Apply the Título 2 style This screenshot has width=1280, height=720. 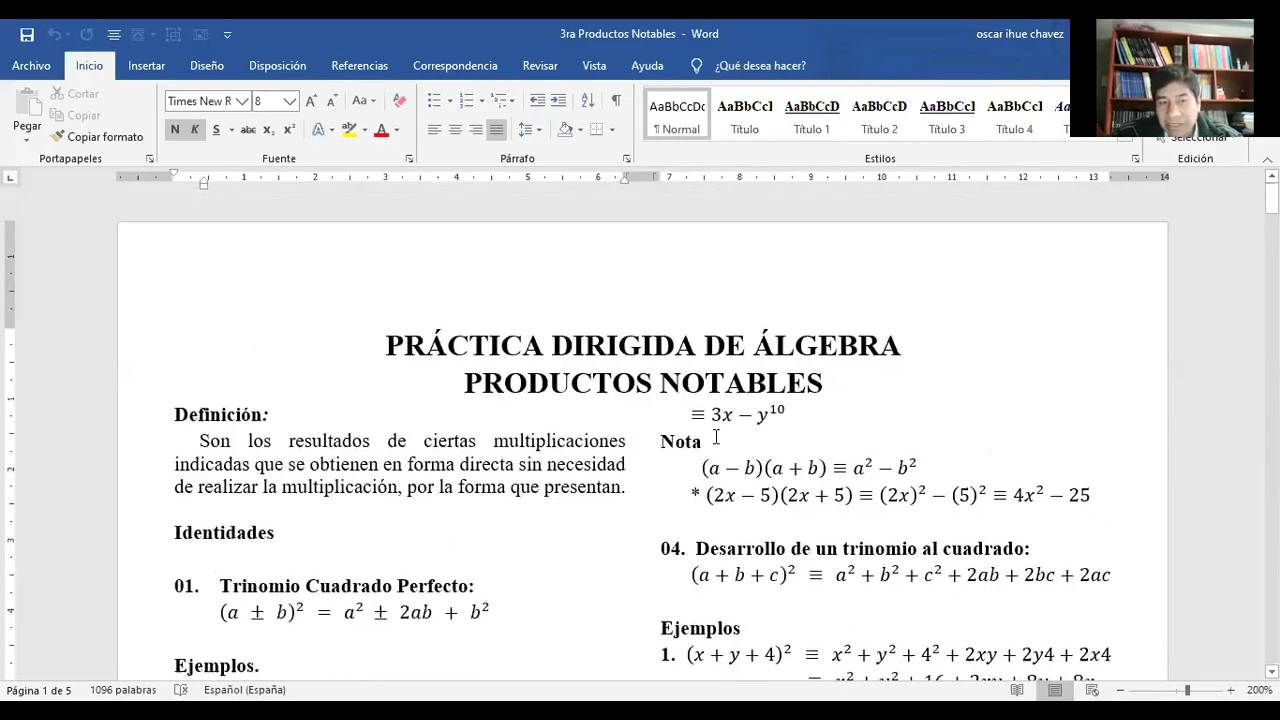pyautogui.click(x=879, y=116)
